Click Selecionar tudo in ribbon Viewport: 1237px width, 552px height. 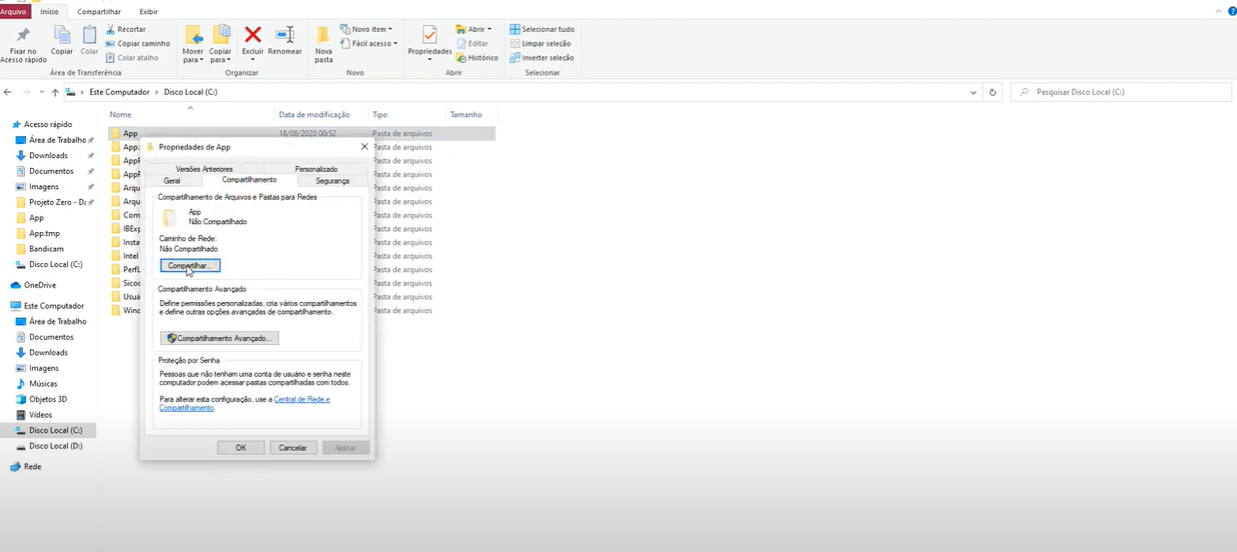point(515,30)
